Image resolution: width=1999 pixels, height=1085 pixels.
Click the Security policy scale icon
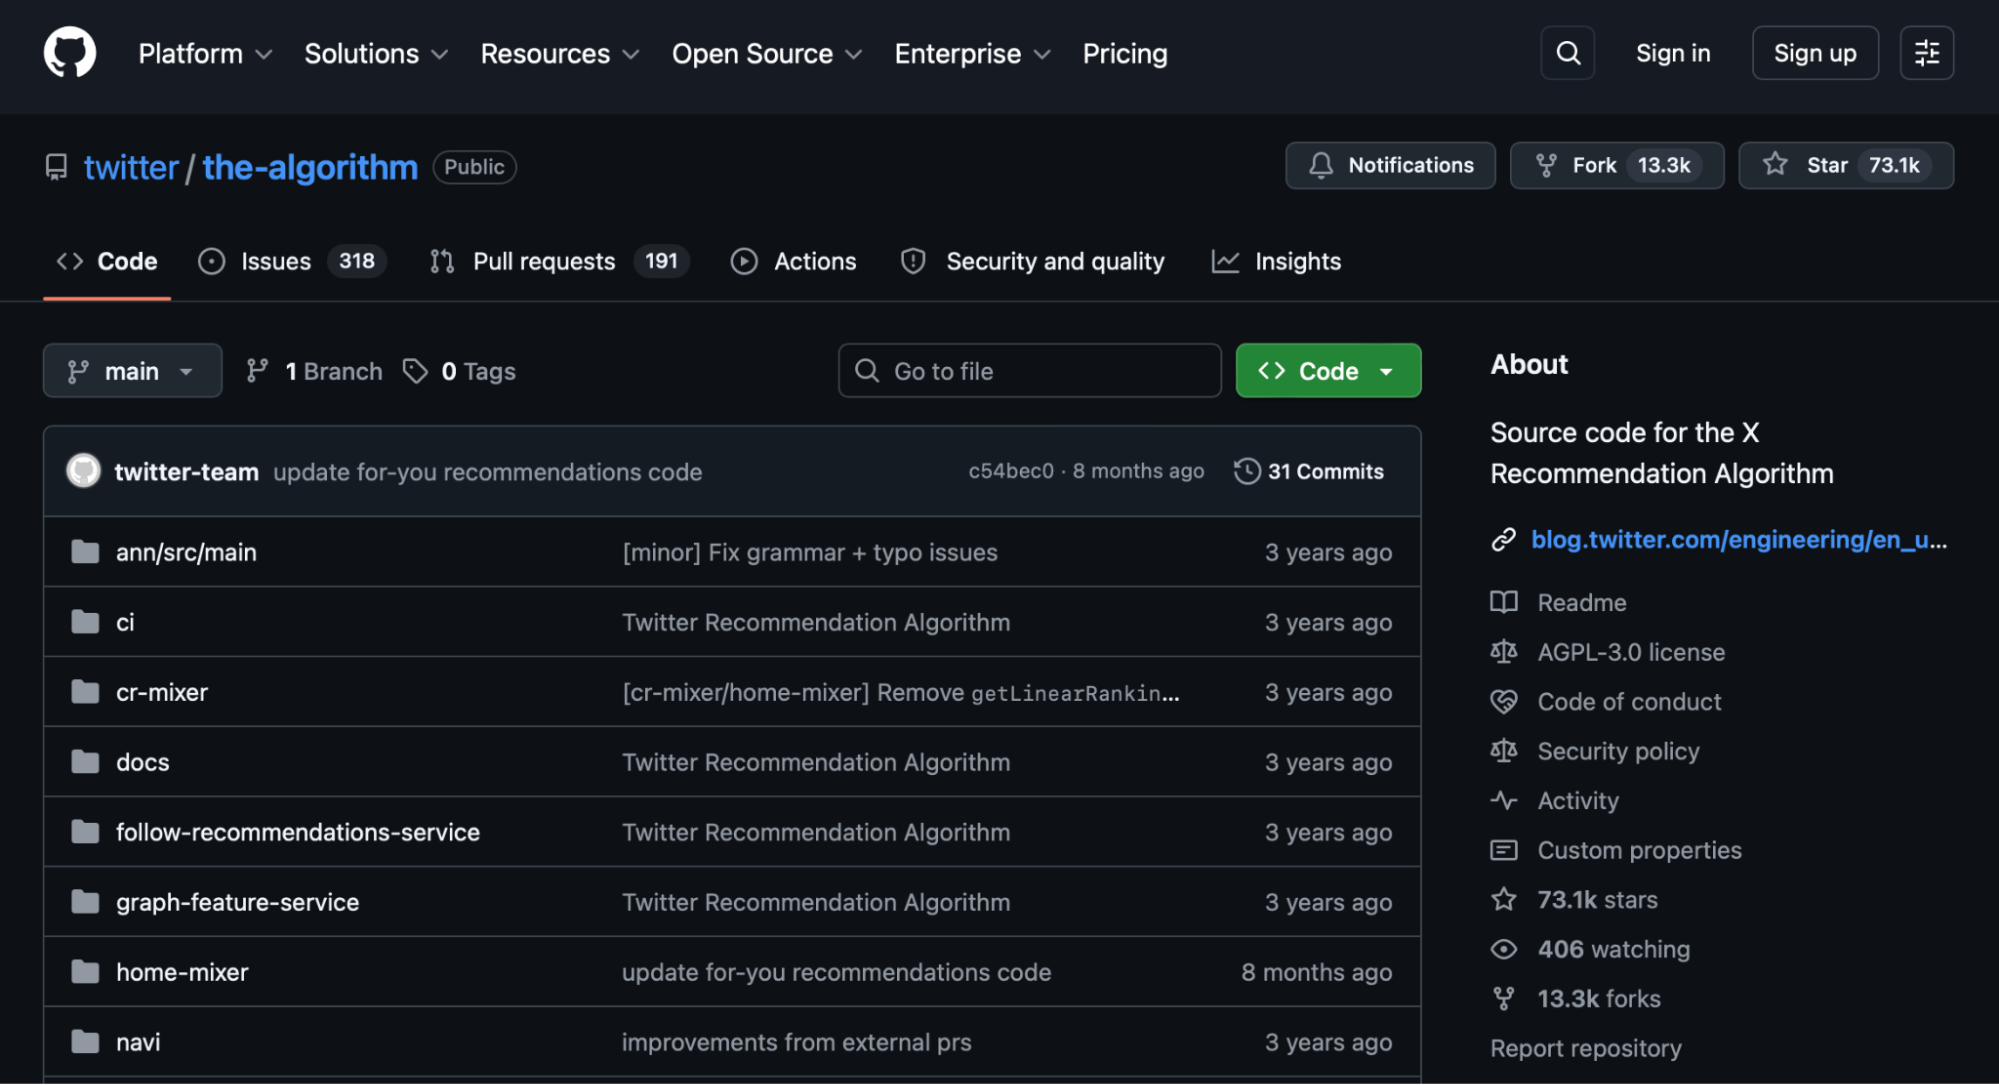click(1504, 751)
